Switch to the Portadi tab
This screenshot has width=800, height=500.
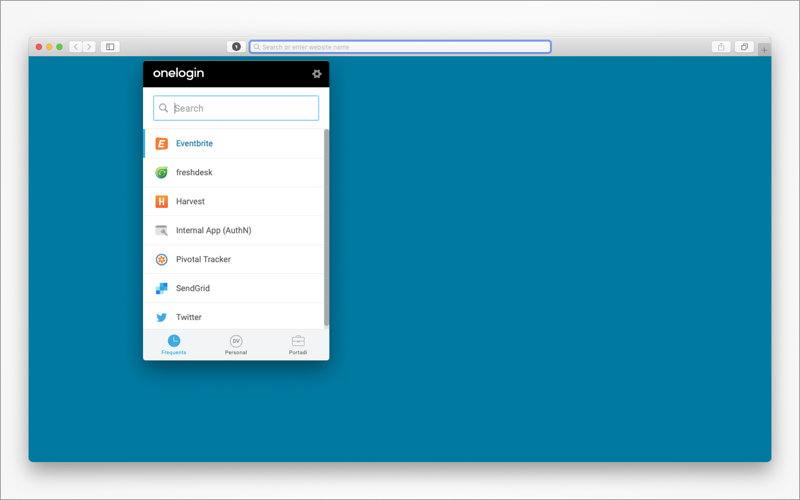(298, 345)
